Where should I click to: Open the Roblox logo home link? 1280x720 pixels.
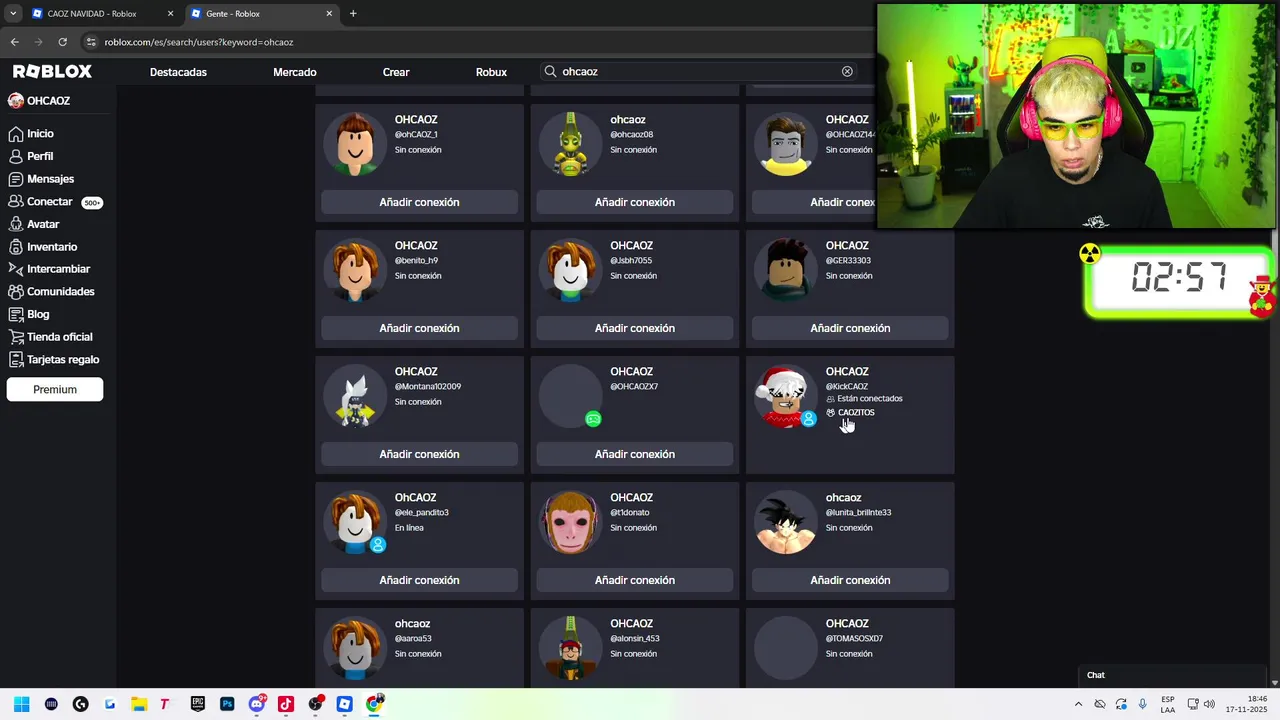click(52, 71)
